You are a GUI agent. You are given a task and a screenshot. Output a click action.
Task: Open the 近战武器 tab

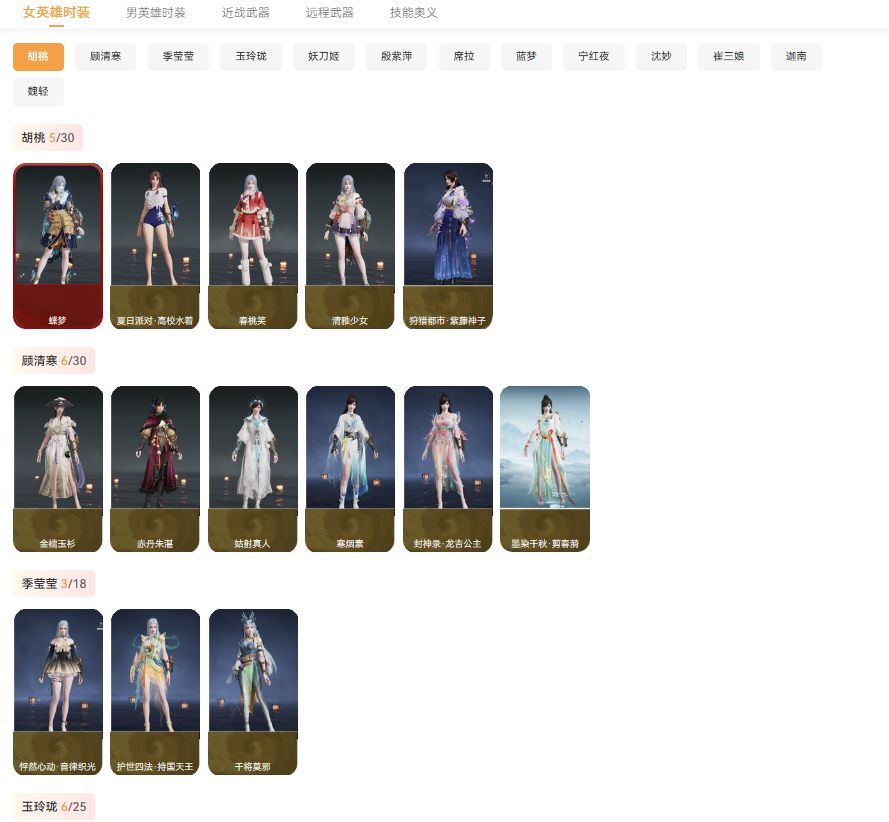coord(245,13)
